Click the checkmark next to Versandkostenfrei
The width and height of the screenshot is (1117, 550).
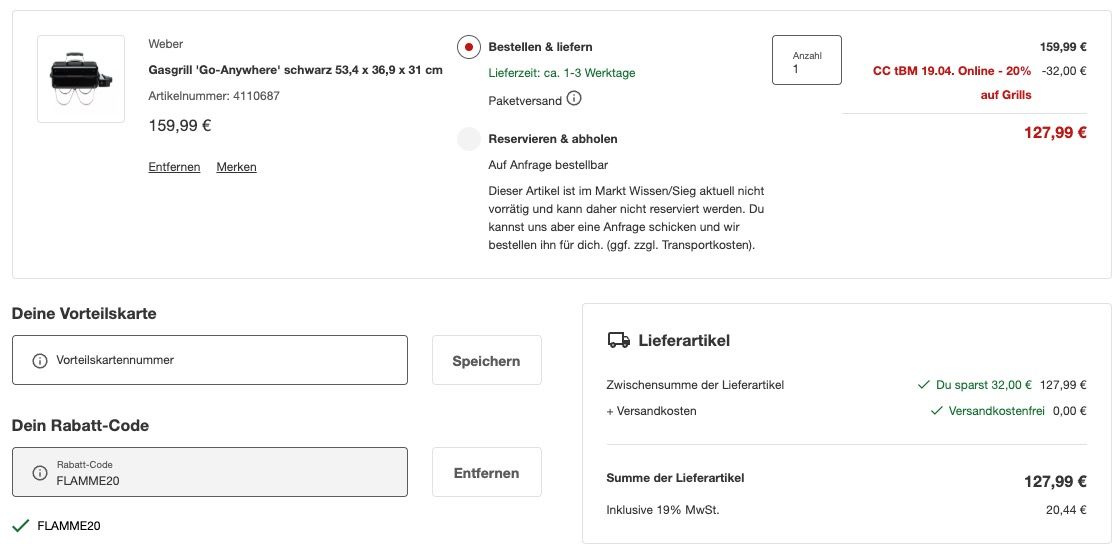point(936,411)
